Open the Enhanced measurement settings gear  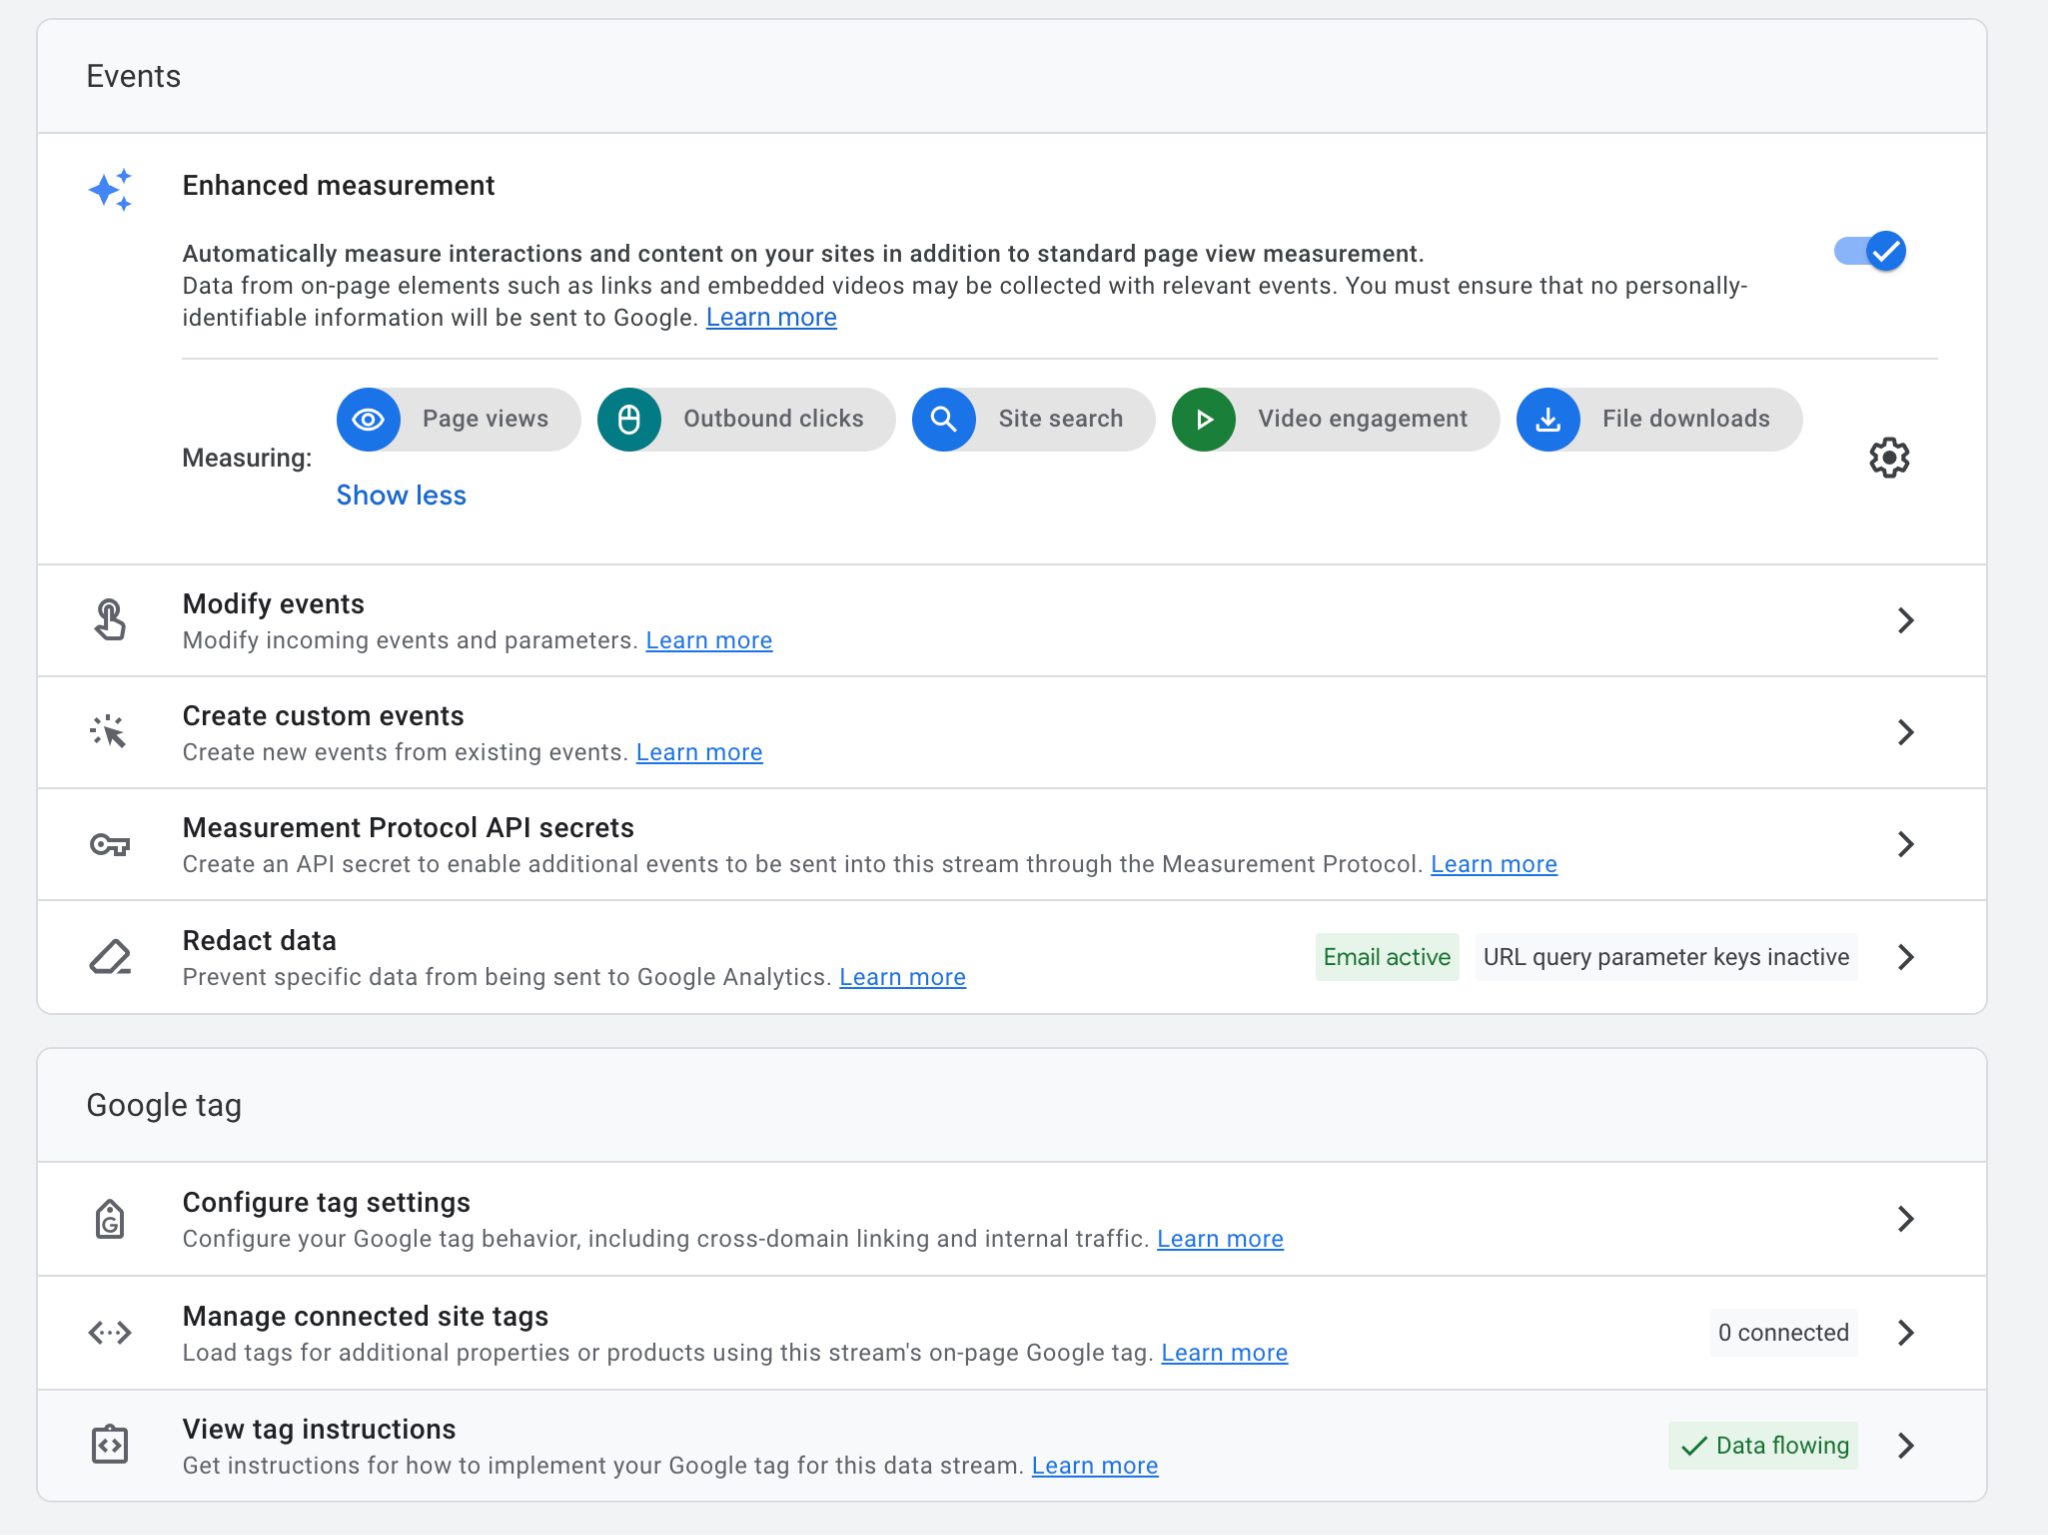click(1889, 458)
